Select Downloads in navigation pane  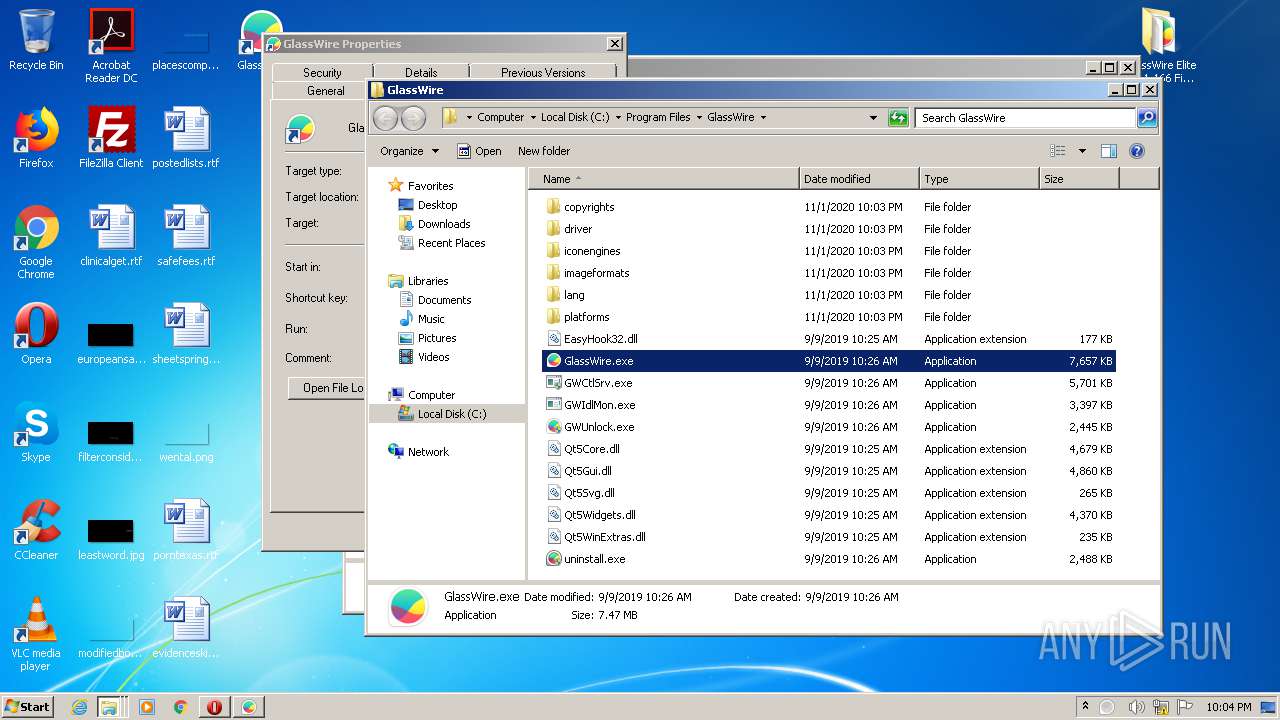pos(434,224)
